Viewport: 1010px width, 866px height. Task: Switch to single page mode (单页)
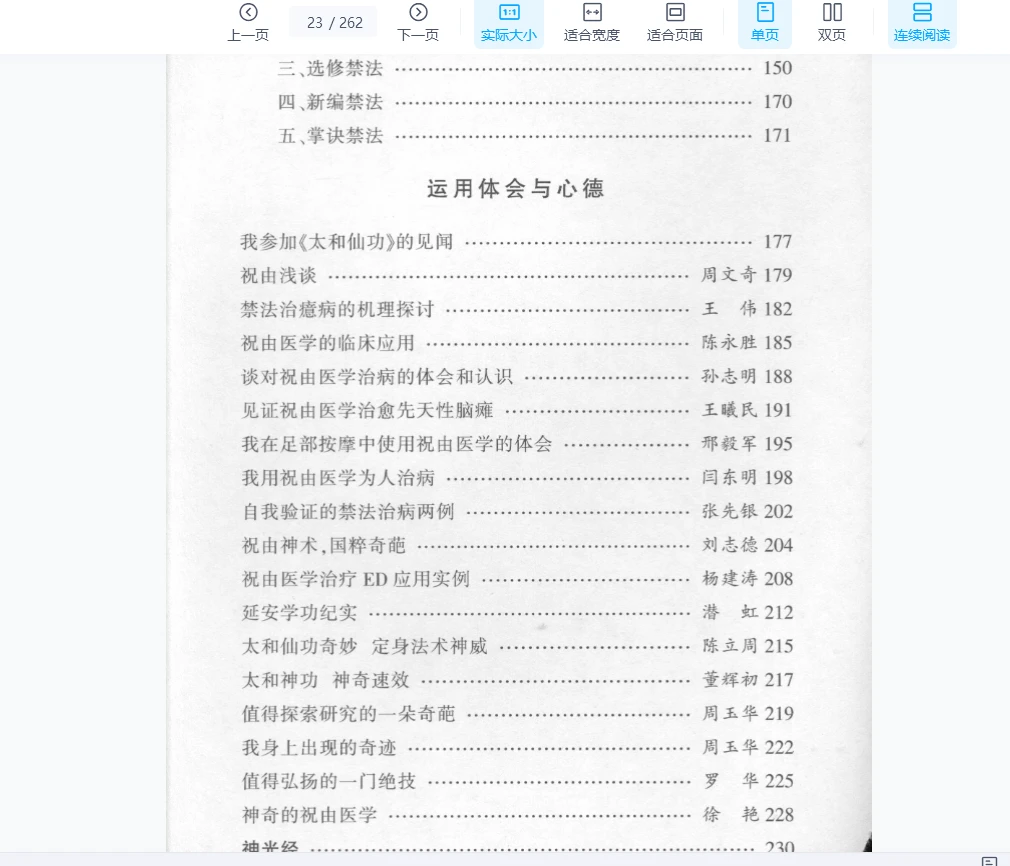765,23
